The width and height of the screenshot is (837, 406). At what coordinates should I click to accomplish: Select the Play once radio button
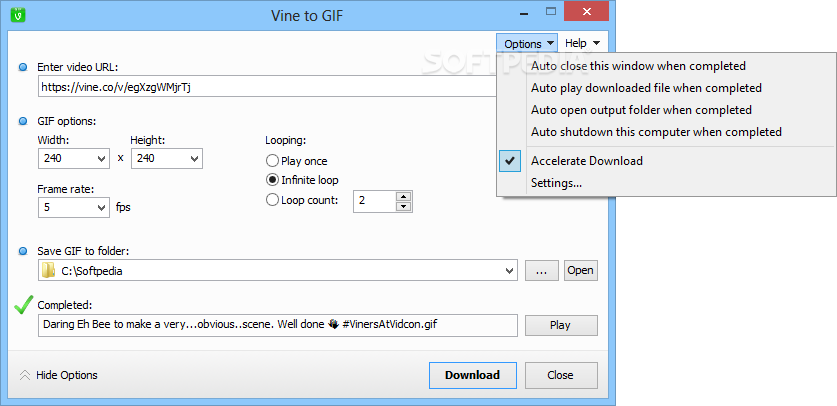point(272,161)
